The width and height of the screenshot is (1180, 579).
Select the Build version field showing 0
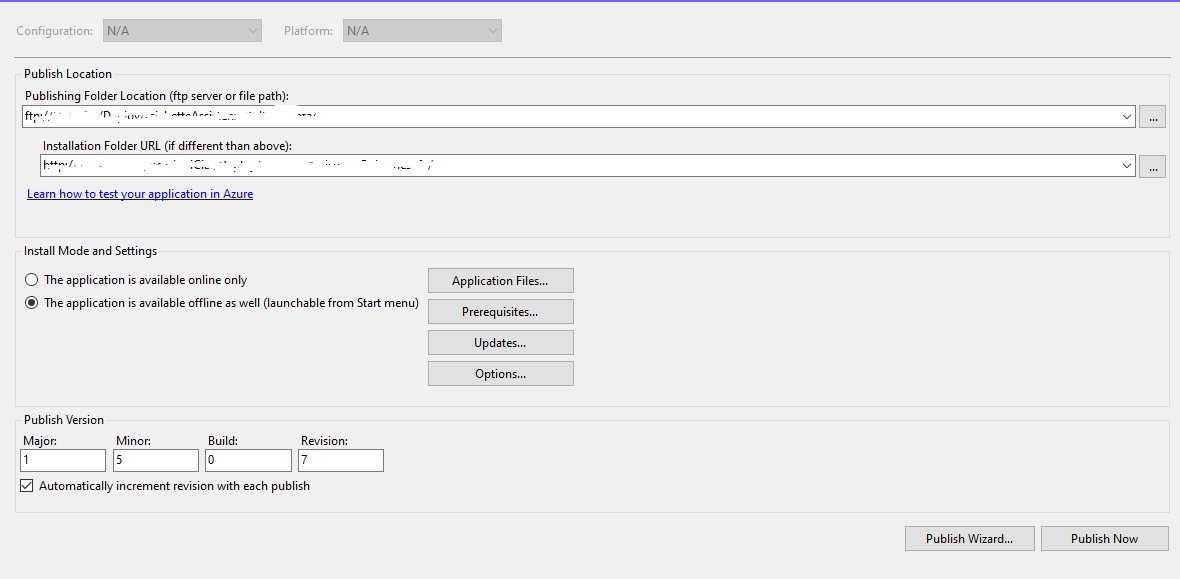[x=248, y=460]
